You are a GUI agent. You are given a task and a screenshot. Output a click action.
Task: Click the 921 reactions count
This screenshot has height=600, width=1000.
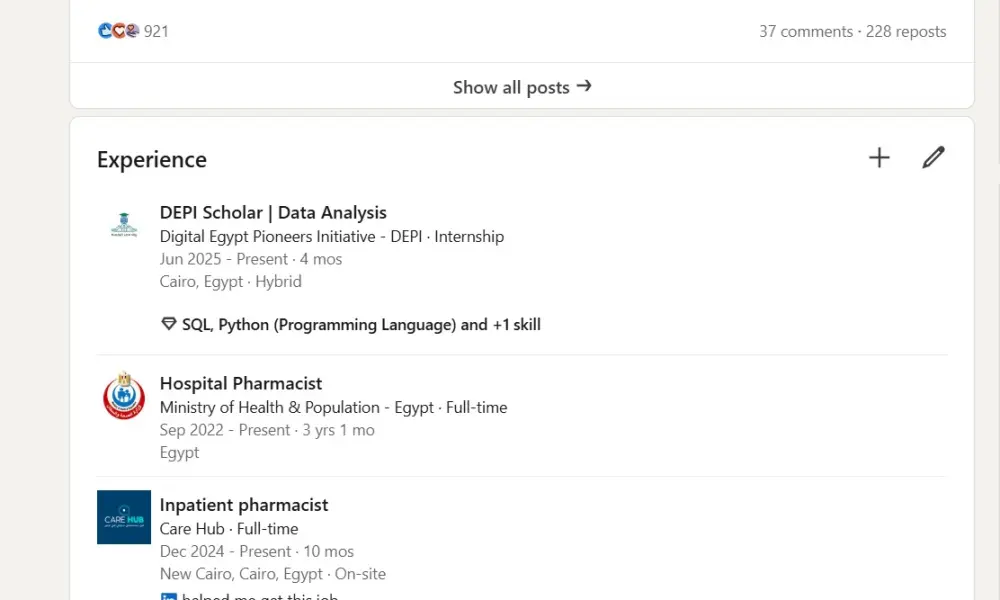coord(156,31)
